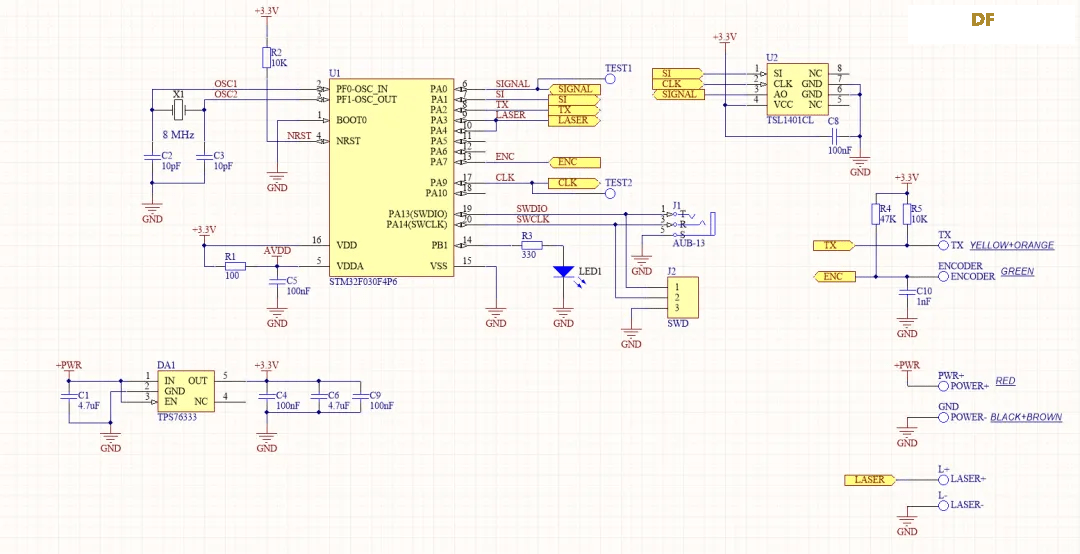Screen dimensions: 1080x554
Task: Click the PF0-OSC_IN pin name
Action: (x=362, y=89)
